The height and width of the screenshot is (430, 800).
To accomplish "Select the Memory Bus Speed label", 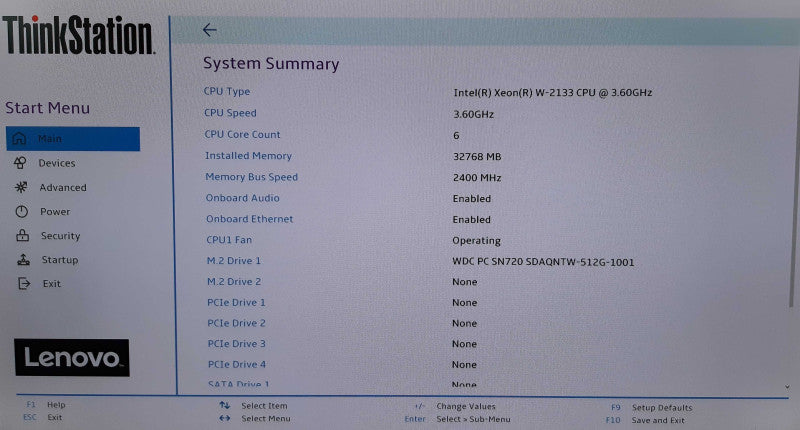I will point(252,176).
